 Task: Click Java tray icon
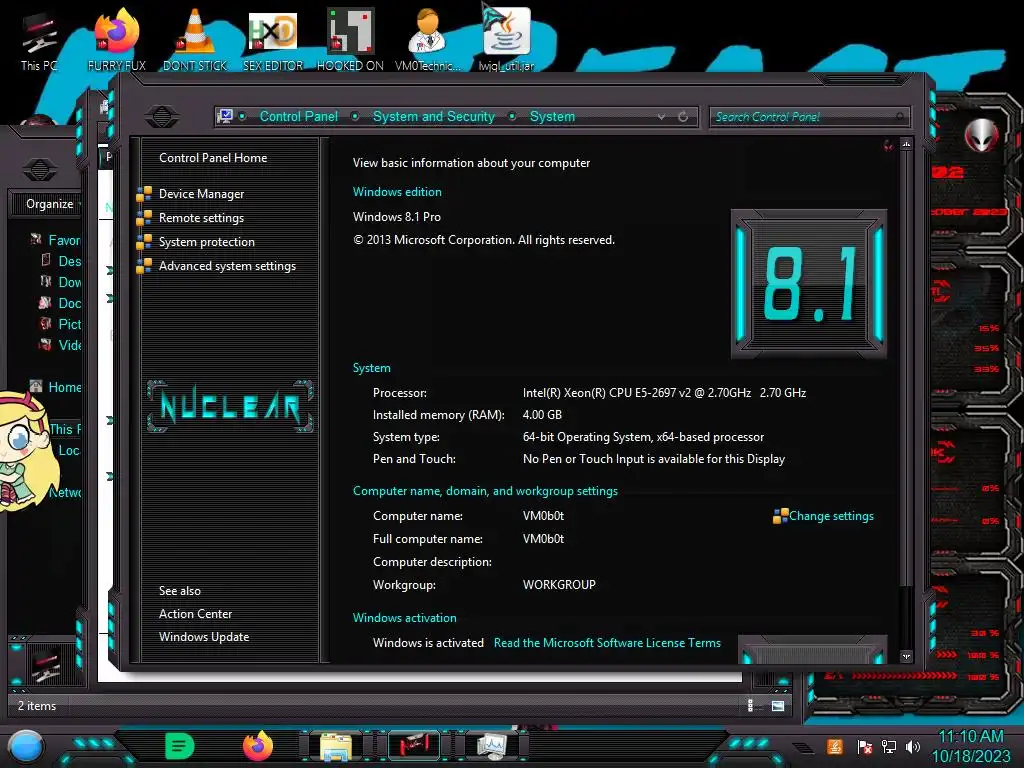coord(835,746)
